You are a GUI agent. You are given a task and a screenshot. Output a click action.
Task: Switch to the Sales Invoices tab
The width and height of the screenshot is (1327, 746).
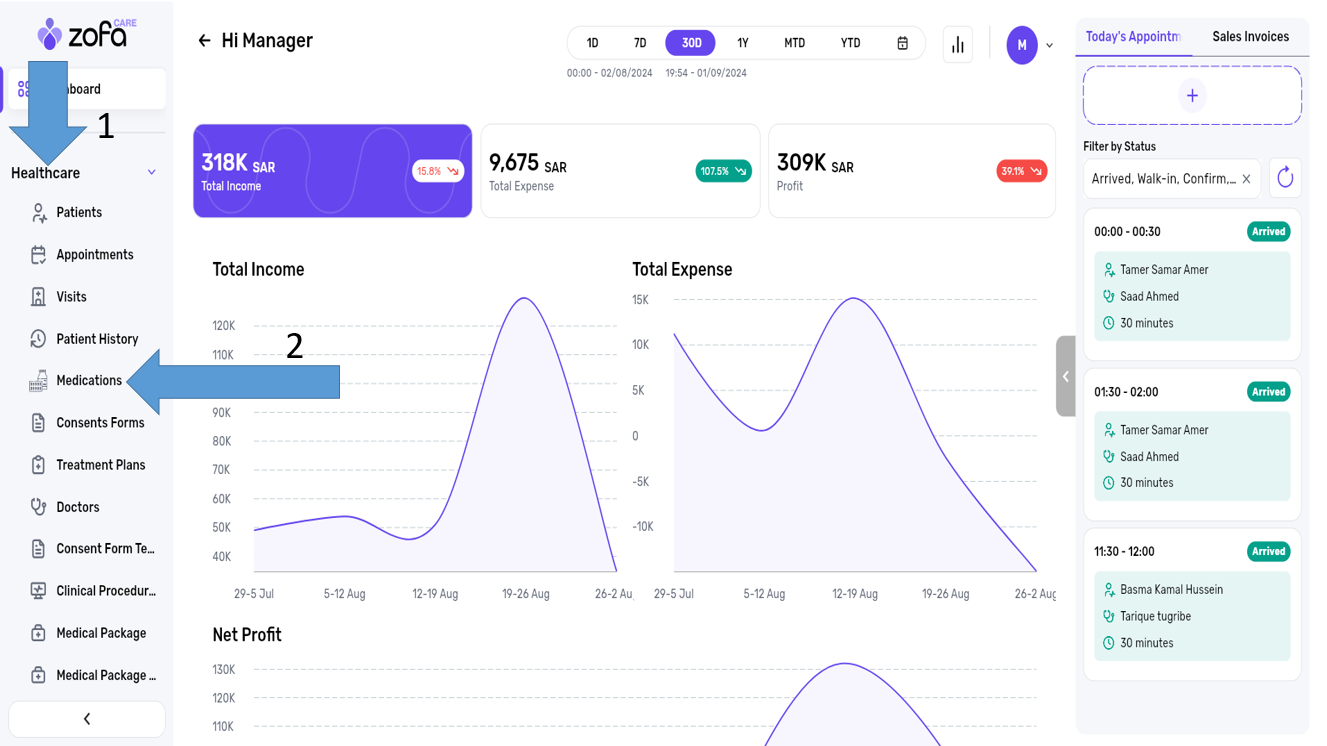point(1250,37)
